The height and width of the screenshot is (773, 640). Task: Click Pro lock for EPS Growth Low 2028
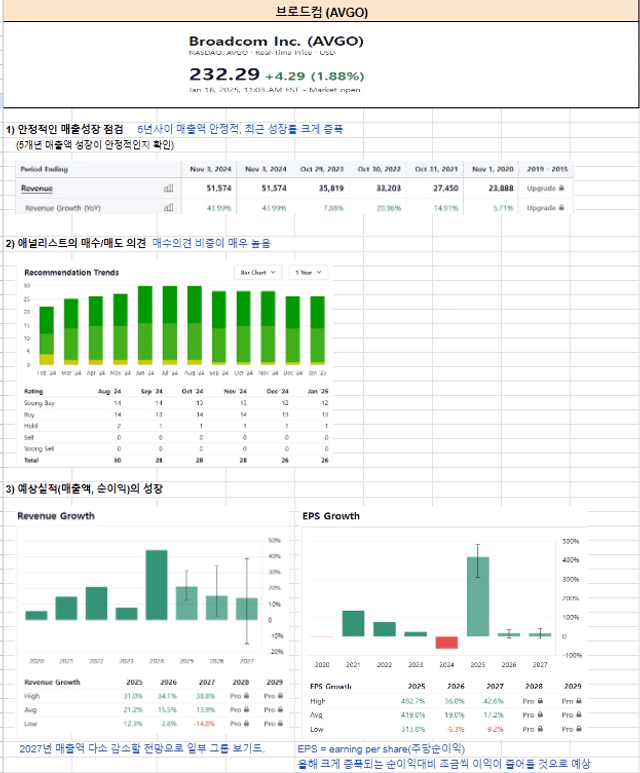point(533,729)
